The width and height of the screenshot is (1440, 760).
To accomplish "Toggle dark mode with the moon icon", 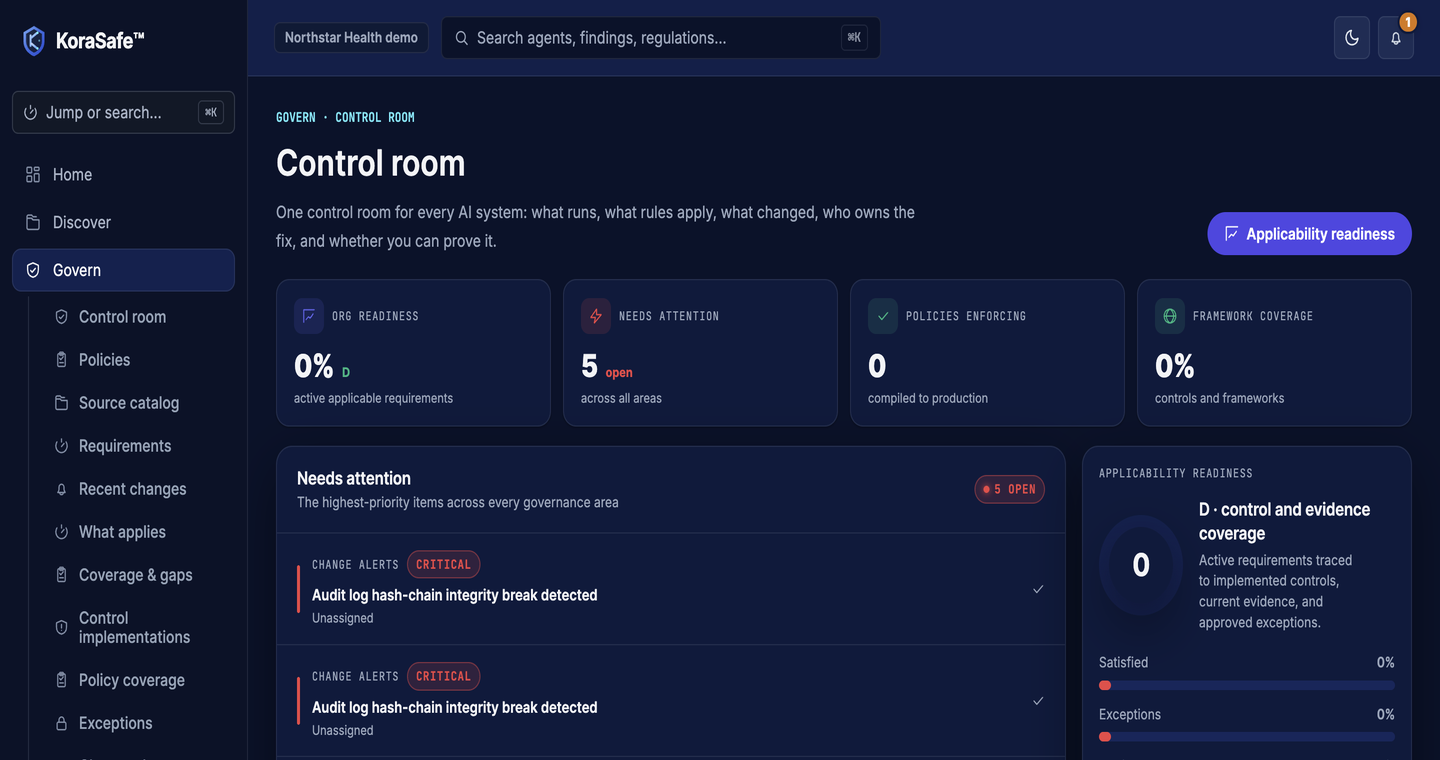I will coord(1352,38).
